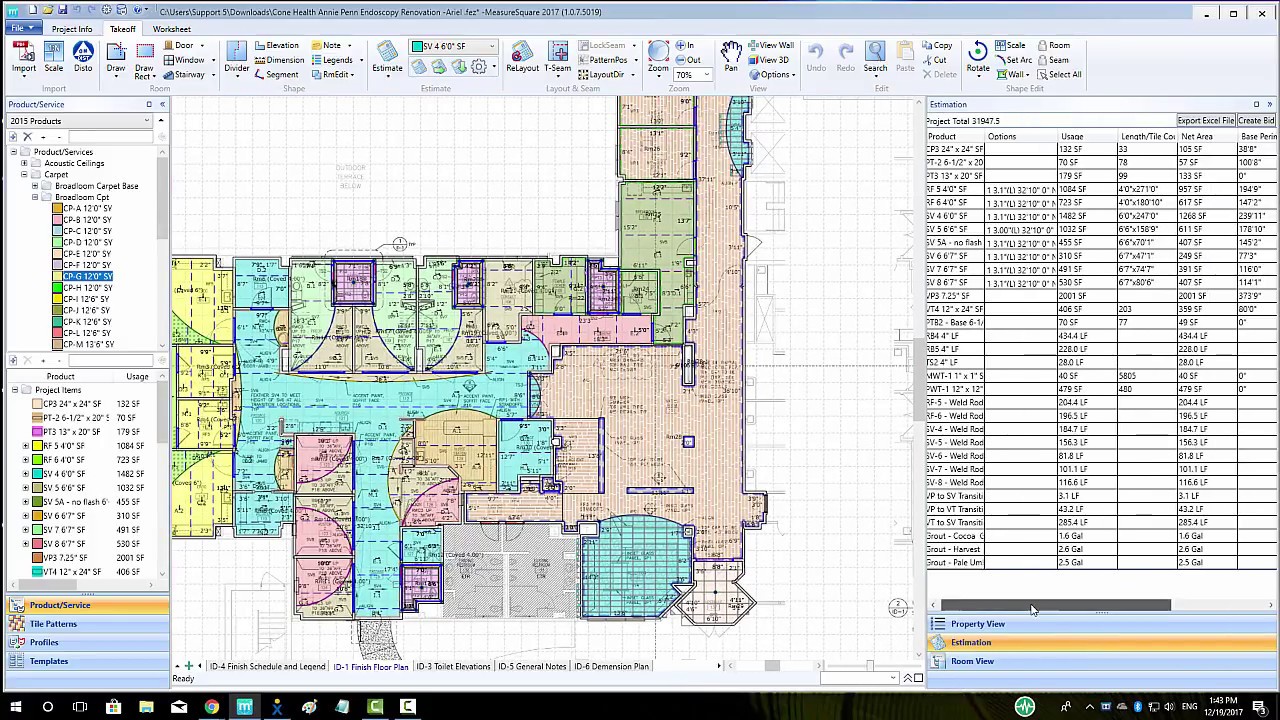Click the Estimate calculator icon

387,57
